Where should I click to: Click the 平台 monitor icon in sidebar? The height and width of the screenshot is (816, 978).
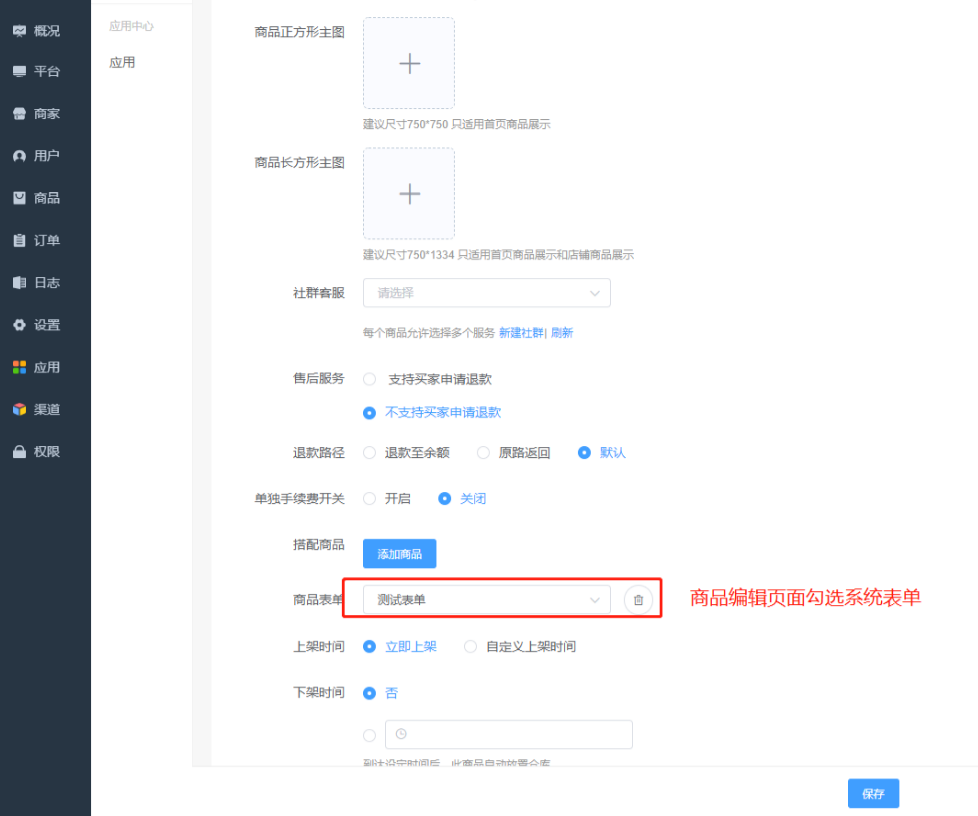coord(19,71)
